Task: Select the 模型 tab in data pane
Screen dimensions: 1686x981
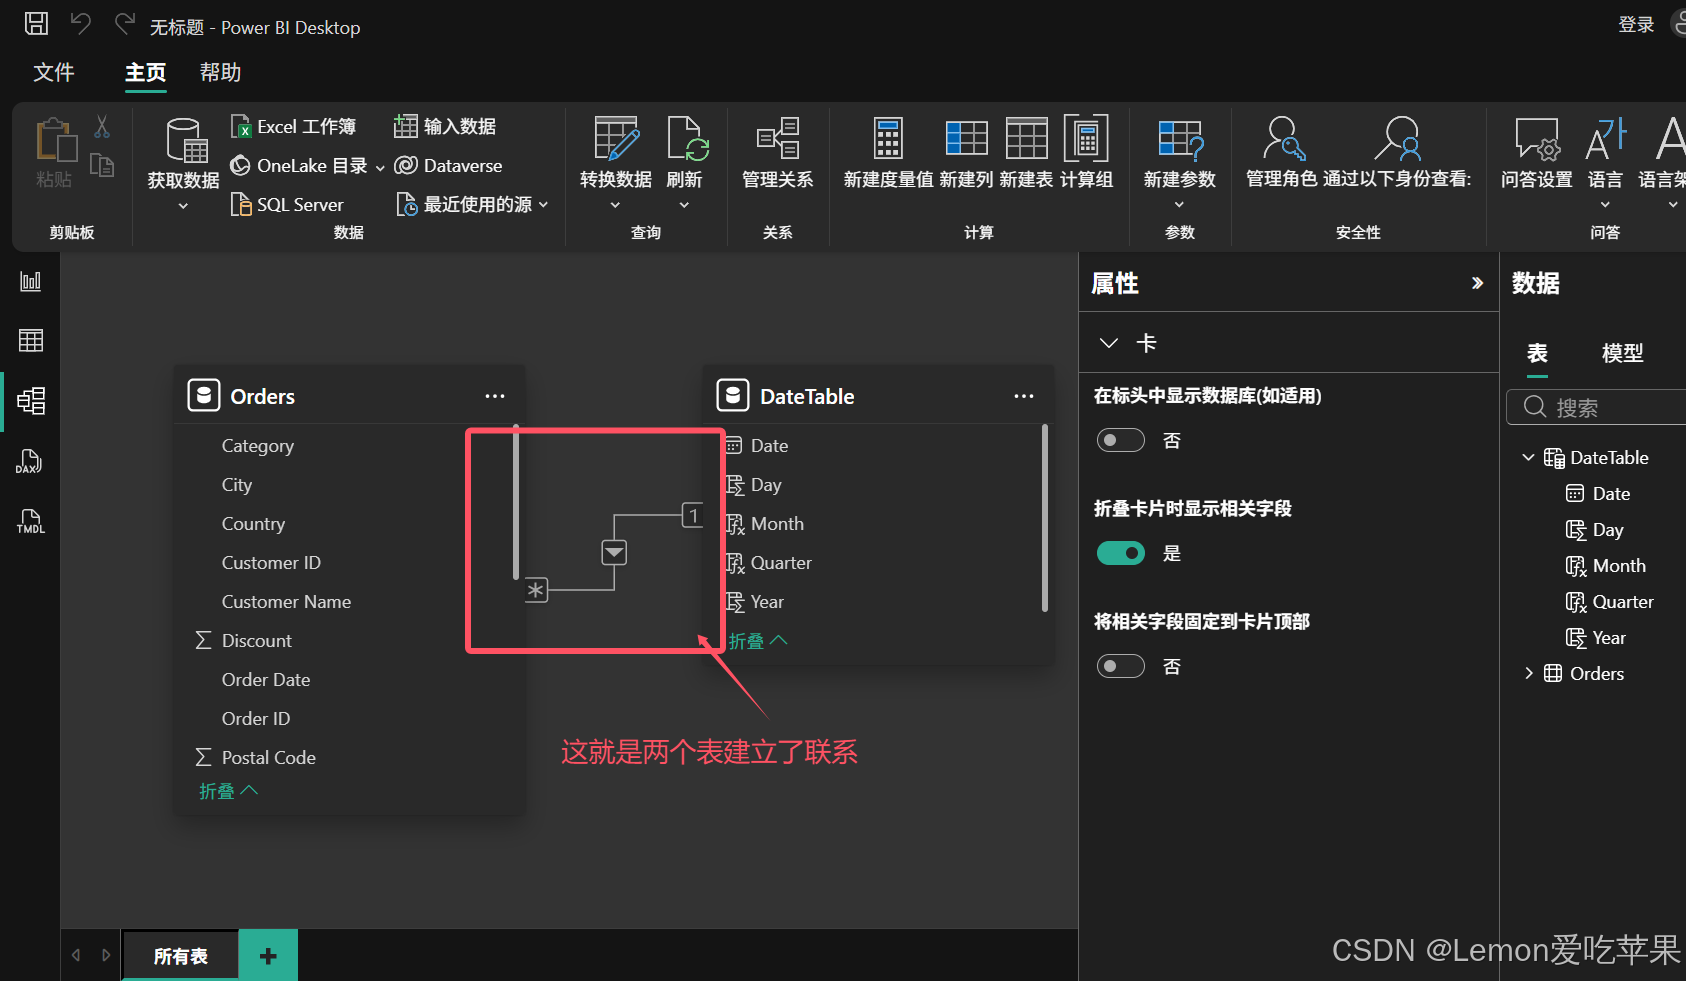Action: 1622,353
